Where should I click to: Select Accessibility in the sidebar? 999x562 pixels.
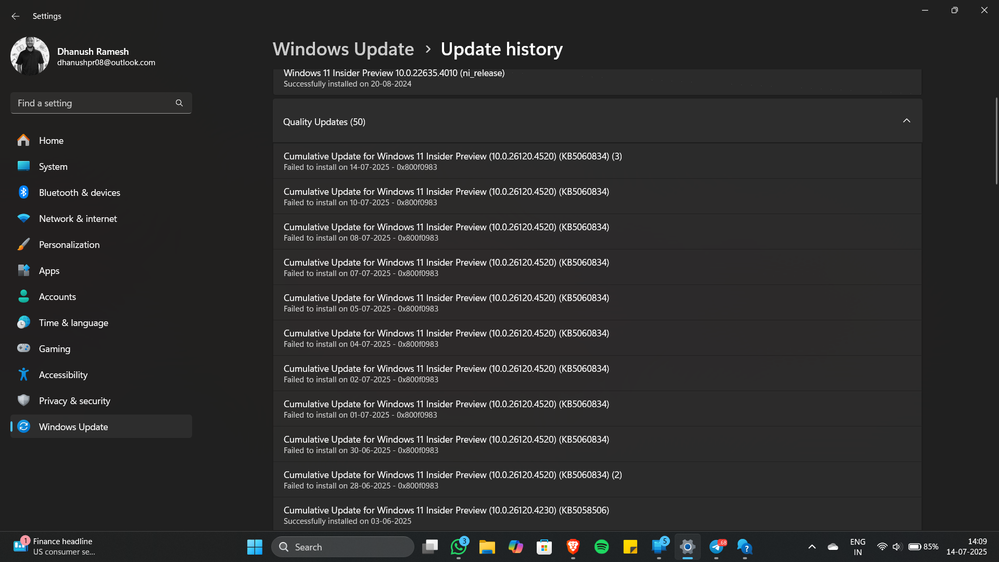point(101,375)
